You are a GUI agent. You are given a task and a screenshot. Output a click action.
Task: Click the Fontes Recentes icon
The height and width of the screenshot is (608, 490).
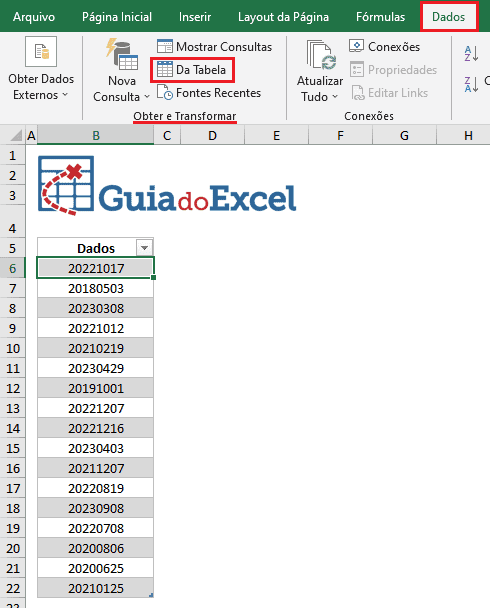pos(165,92)
